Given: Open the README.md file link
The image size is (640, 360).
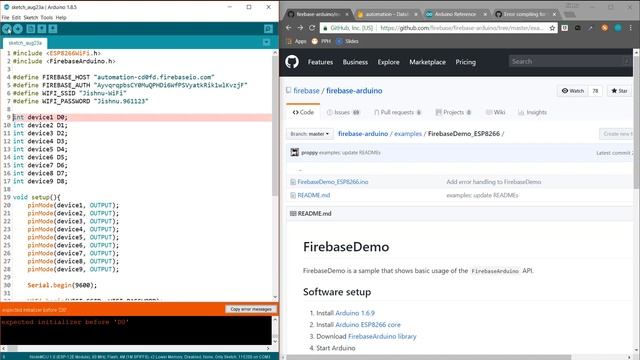Looking at the screenshot, I should tap(313, 195).
